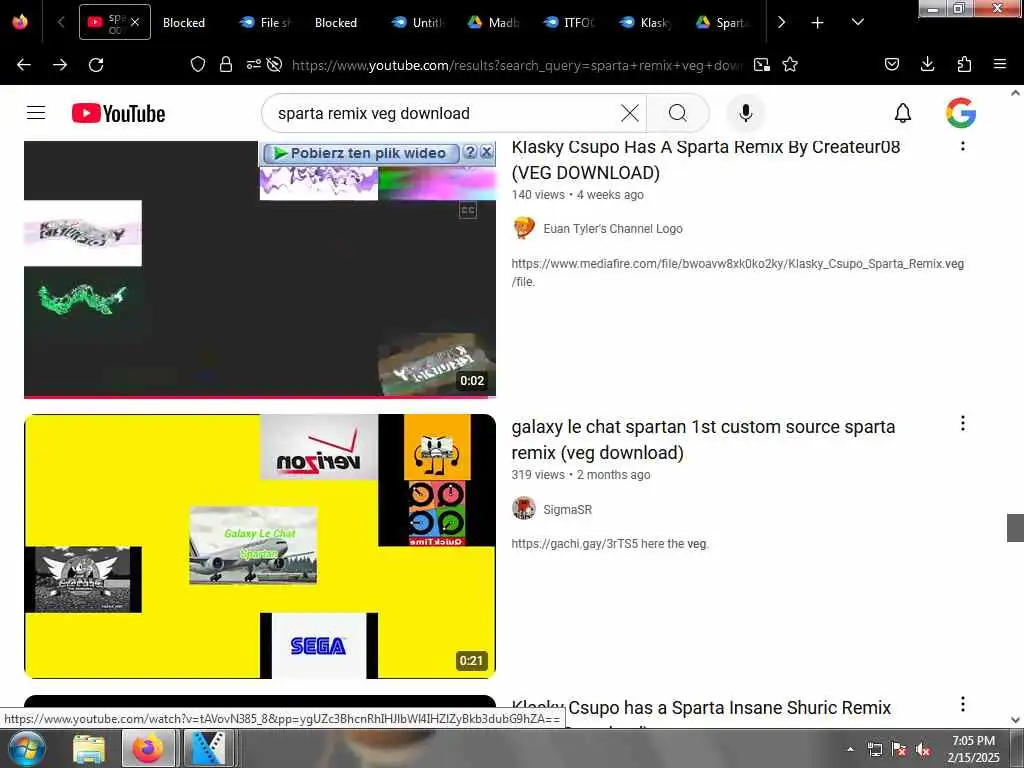Image resolution: width=1024 pixels, height=768 pixels.
Task: Start voice search with microphone
Action: [745, 114]
